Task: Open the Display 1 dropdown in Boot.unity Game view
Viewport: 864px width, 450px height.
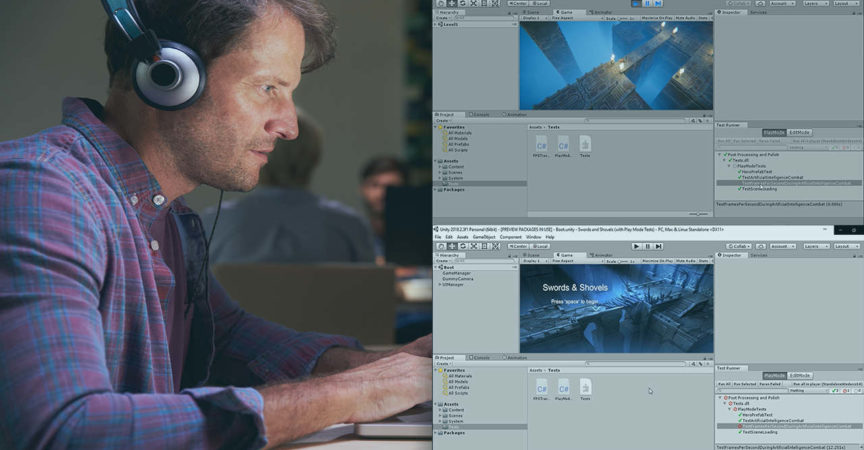Action: click(x=535, y=261)
